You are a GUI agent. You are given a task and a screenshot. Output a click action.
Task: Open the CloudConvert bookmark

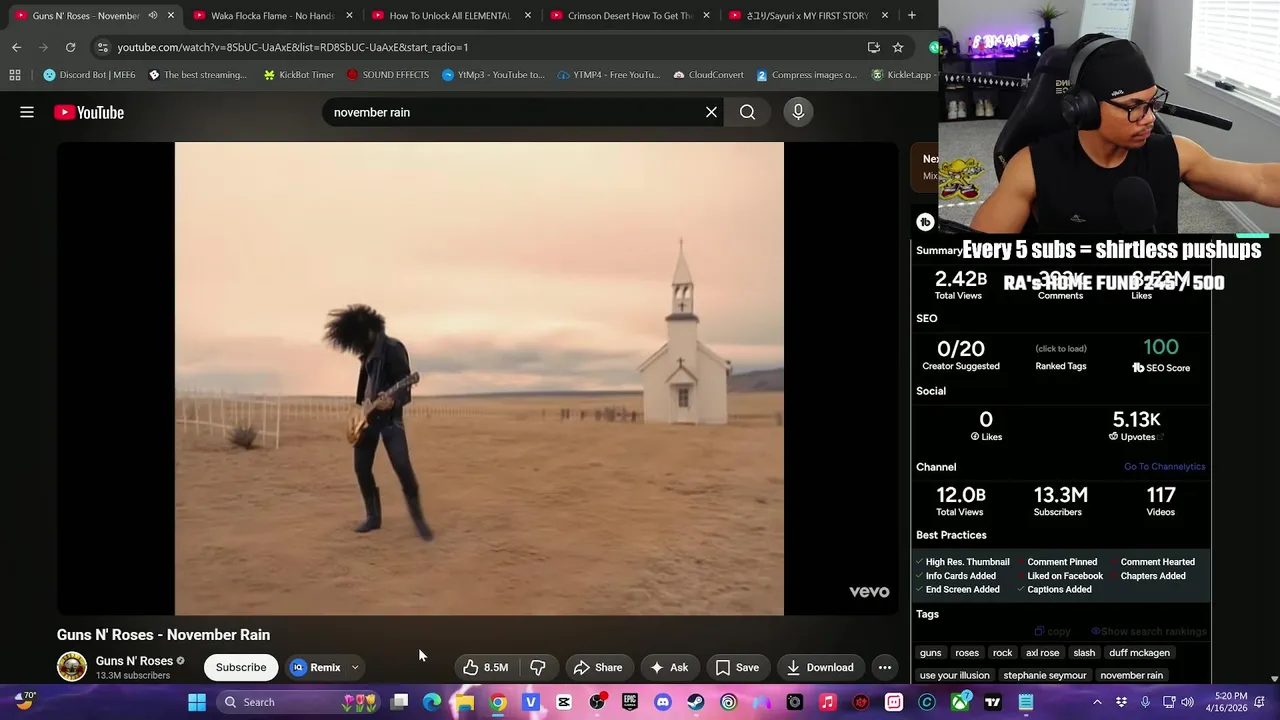coord(708,75)
